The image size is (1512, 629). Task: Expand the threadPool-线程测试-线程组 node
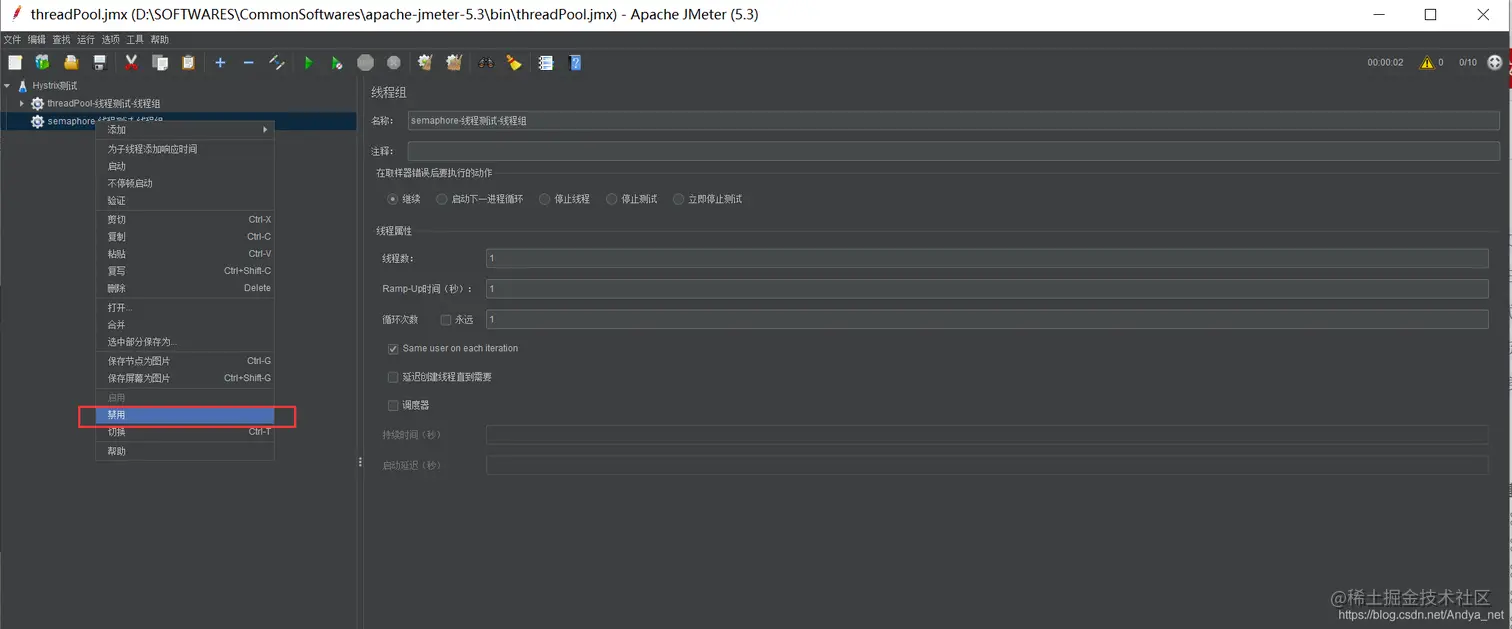coord(22,103)
